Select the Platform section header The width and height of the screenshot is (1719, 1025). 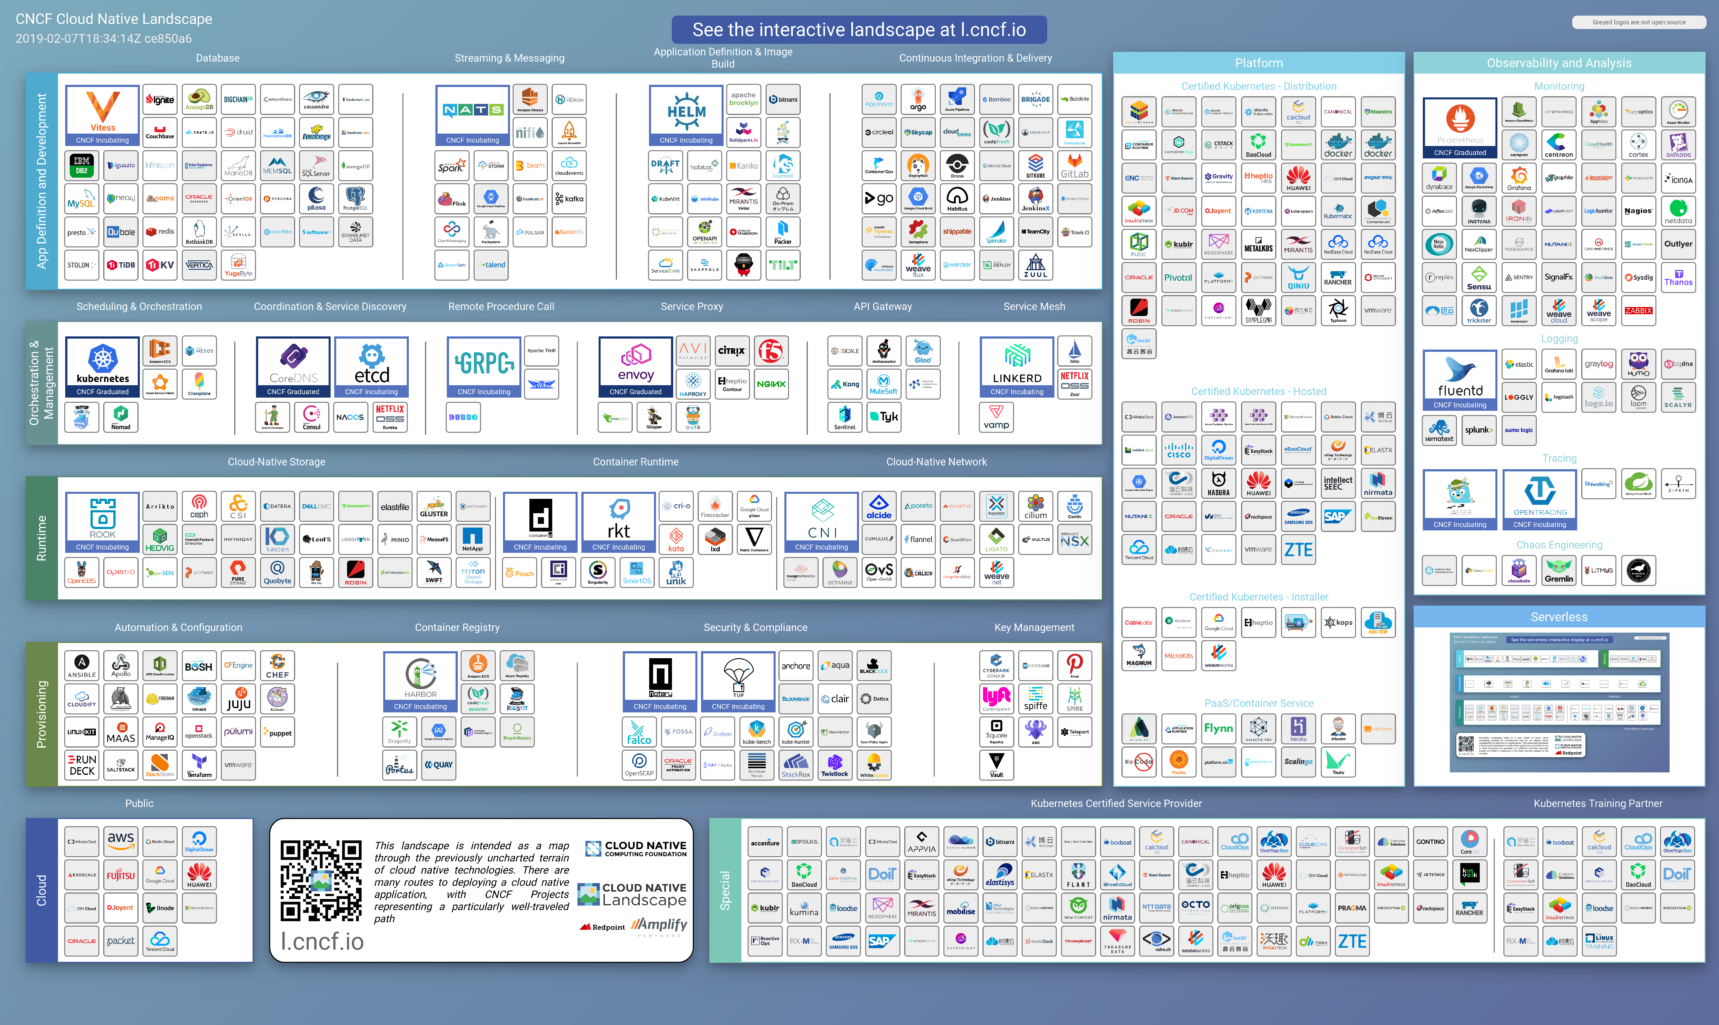click(1259, 63)
